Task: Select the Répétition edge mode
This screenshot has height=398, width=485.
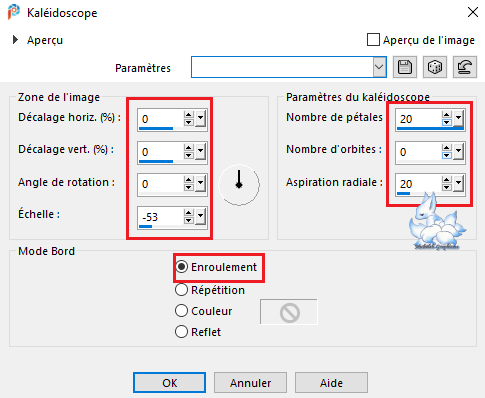Action: point(181,290)
